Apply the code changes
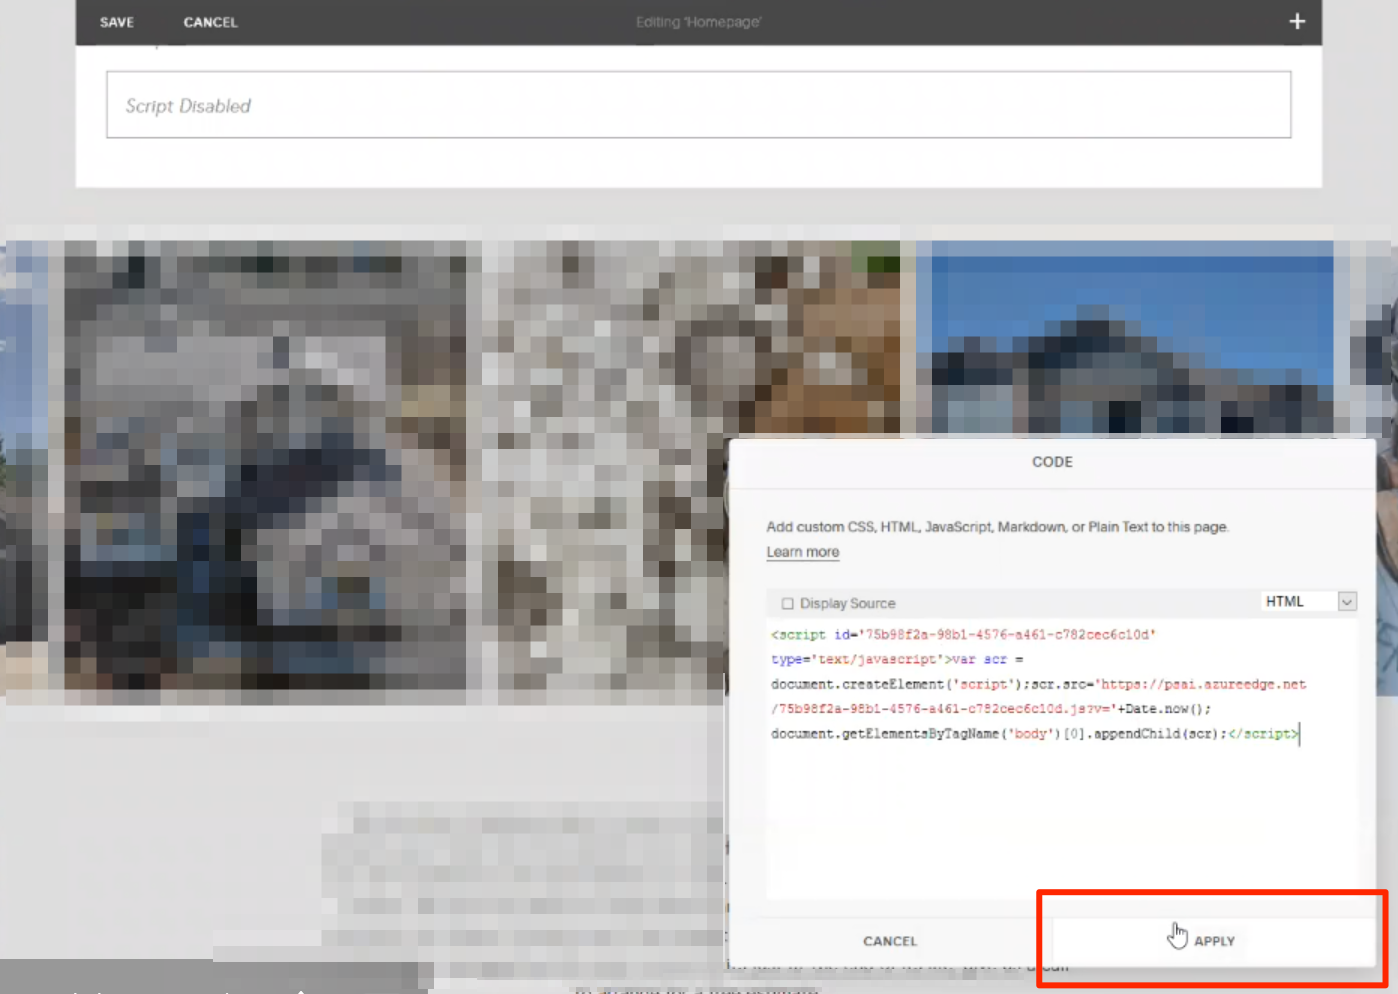This screenshot has width=1398, height=994. [x=1213, y=941]
